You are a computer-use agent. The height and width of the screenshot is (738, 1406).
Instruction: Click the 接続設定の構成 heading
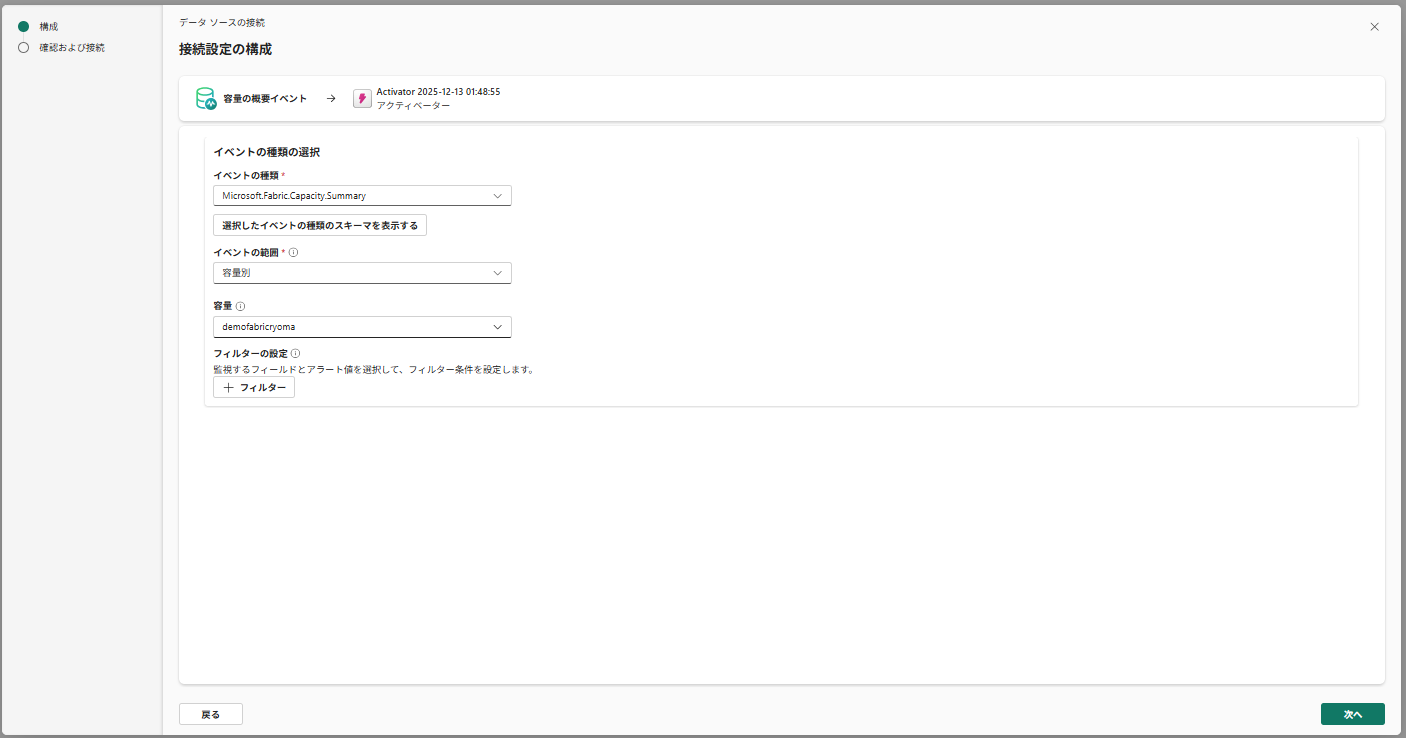click(225, 49)
